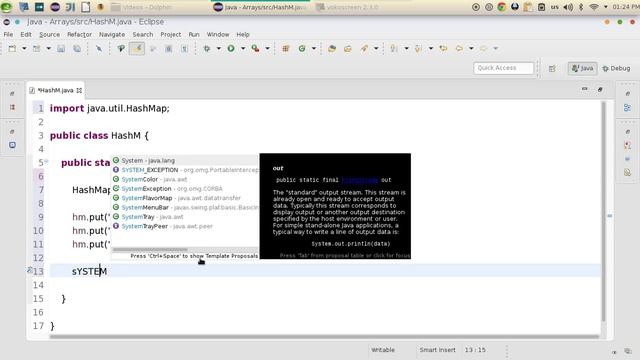This screenshot has width=640, height=360.
Task: Select the SystemTrayPeer proposal
Action: pos(185,226)
